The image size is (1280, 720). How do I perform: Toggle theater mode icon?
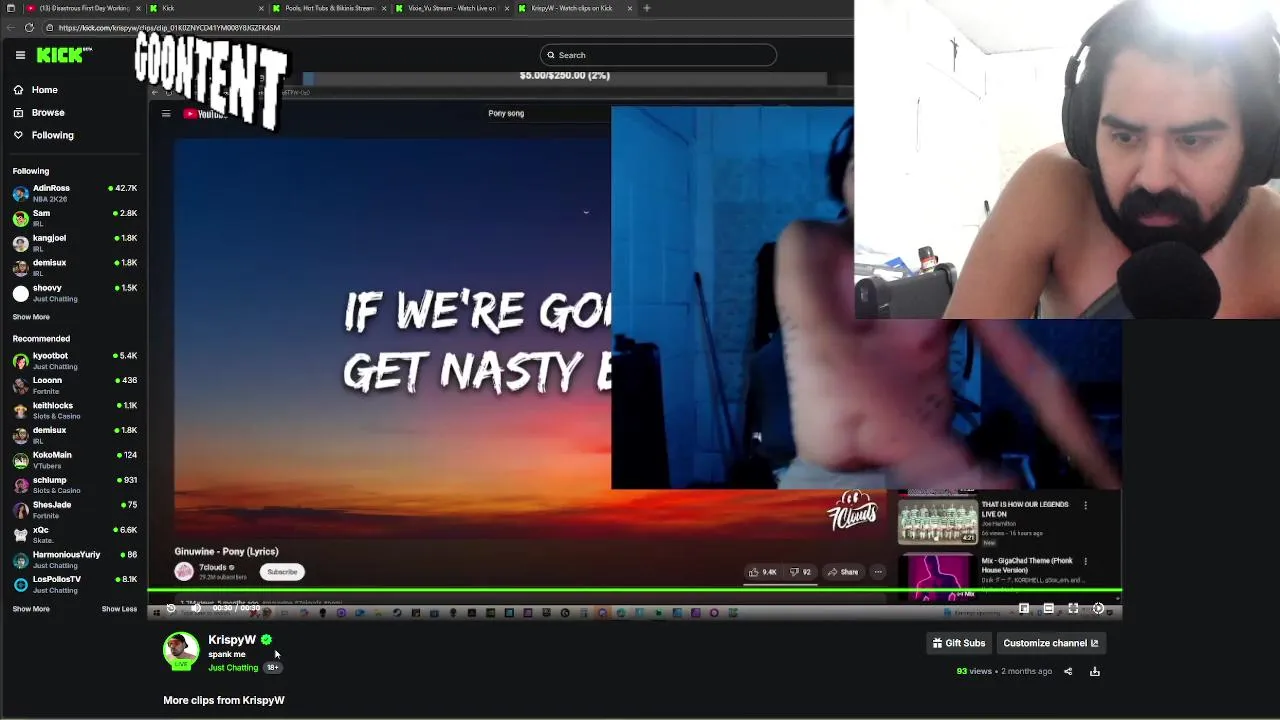(x=1048, y=608)
